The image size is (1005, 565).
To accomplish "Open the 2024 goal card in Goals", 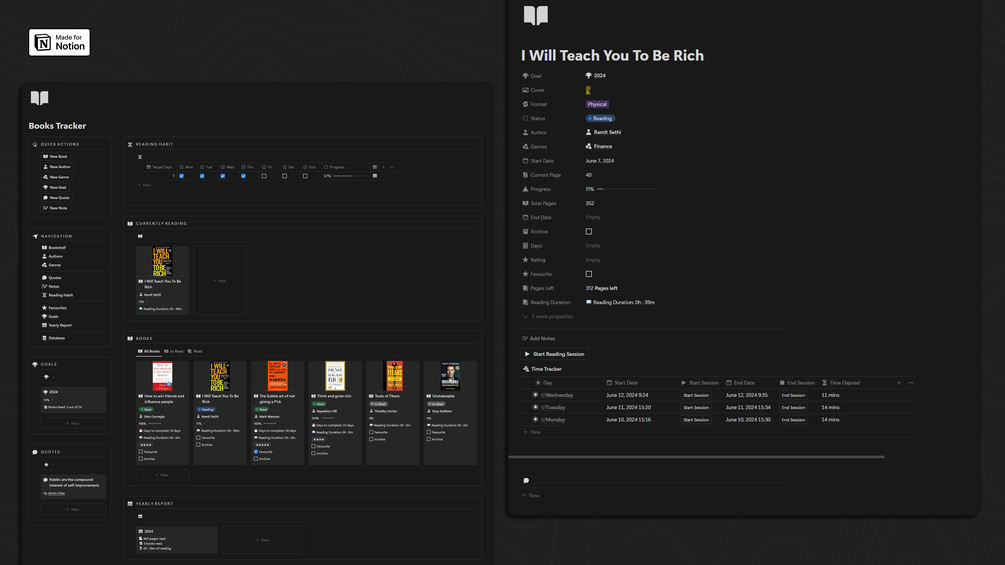I will pyautogui.click(x=73, y=400).
